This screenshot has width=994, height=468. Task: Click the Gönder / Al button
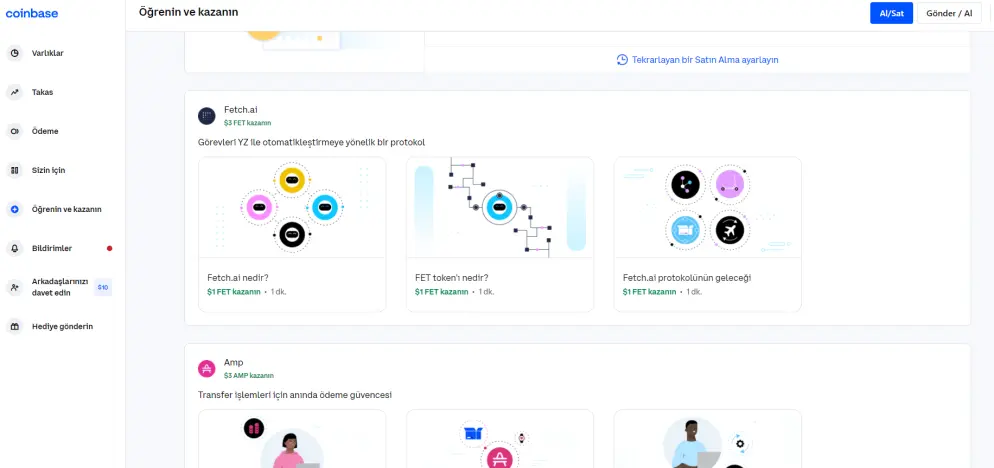pos(949,13)
